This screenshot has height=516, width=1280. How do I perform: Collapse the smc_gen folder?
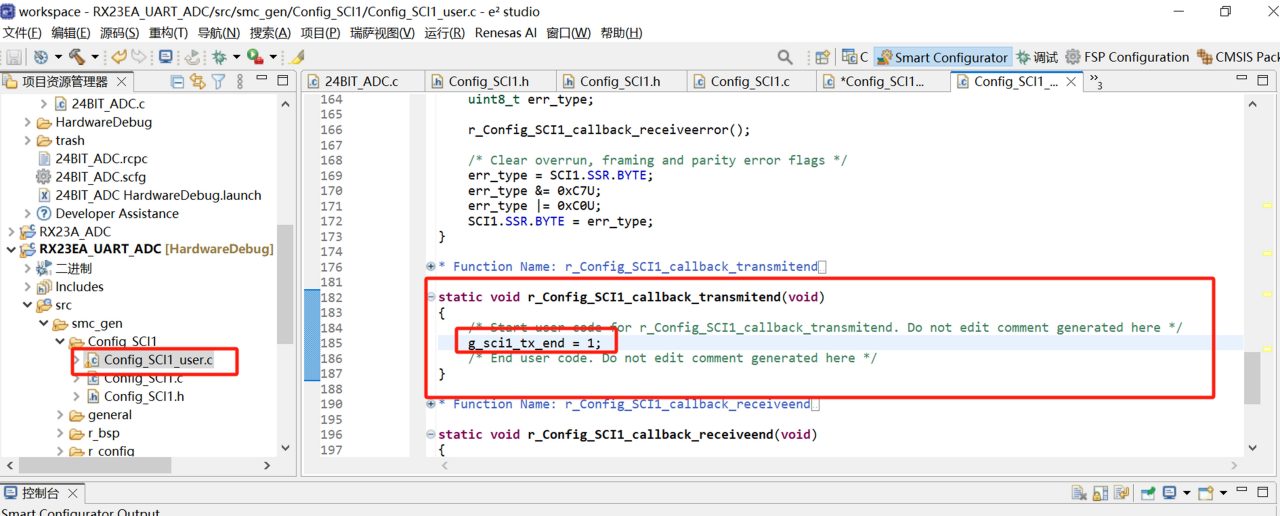click(43, 324)
